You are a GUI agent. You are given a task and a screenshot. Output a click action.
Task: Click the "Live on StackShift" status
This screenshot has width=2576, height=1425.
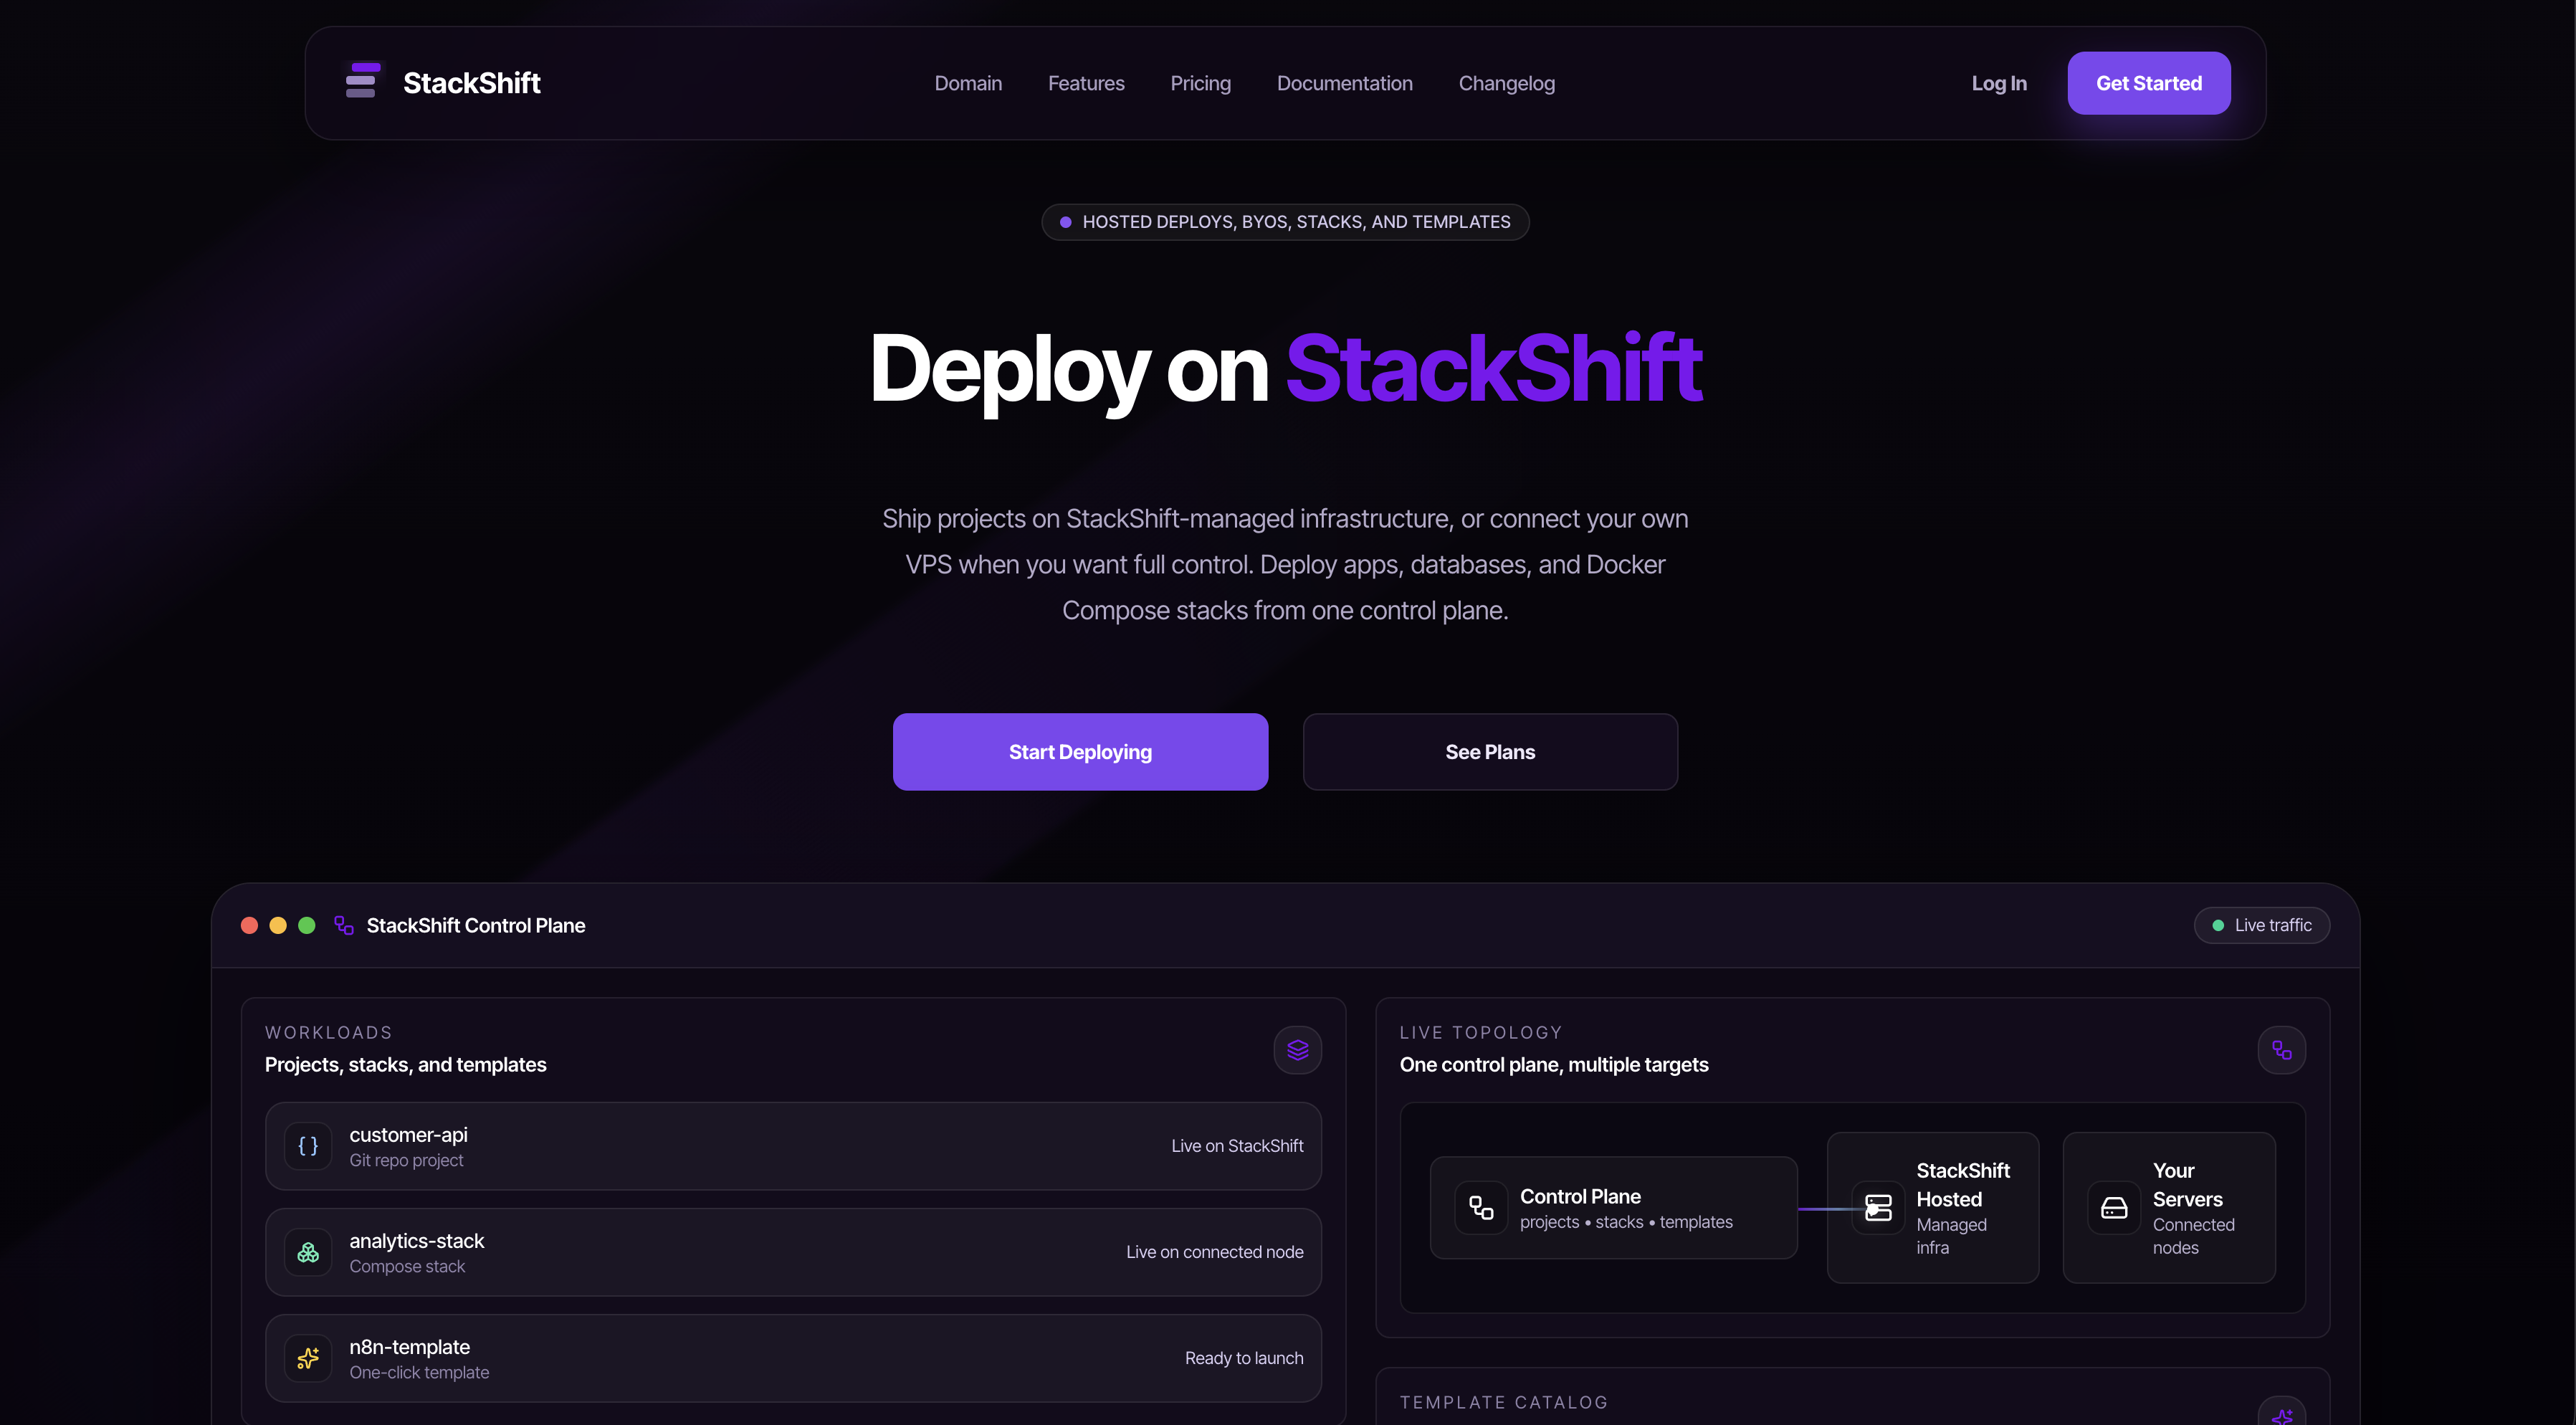1237,1145
